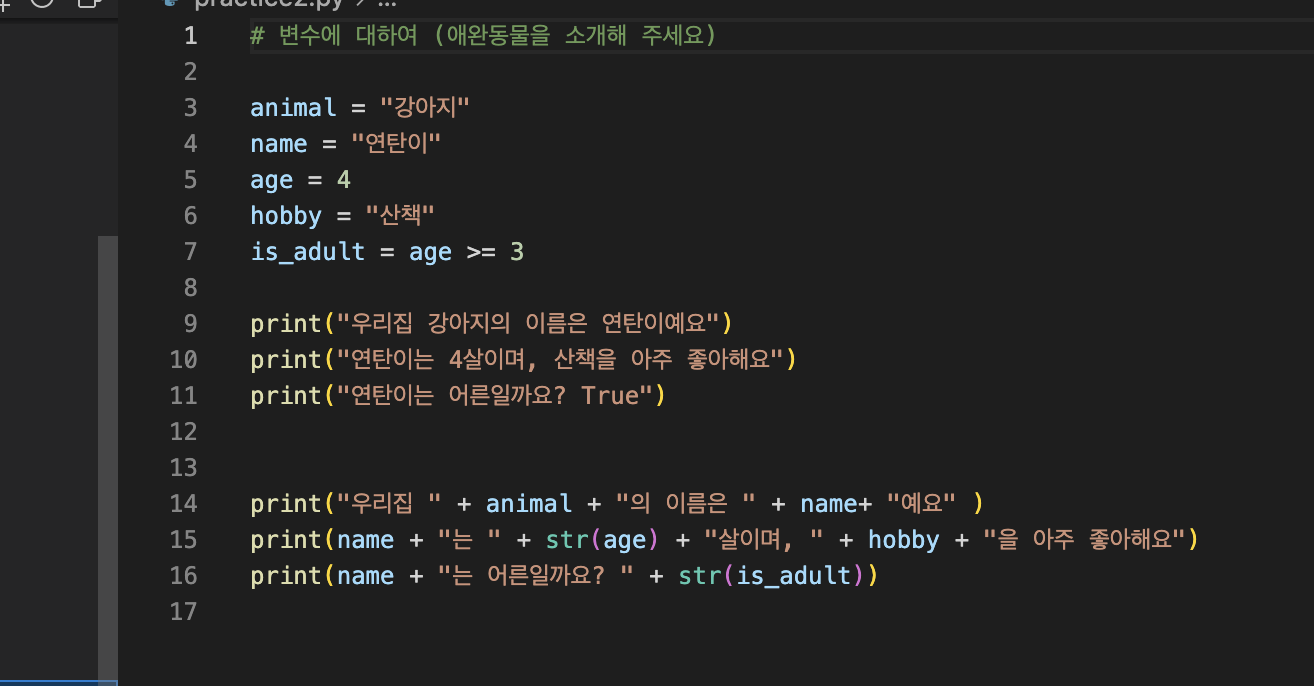Click line number 12 in the gutter
1314x686 pixels.
coord(184,432)
